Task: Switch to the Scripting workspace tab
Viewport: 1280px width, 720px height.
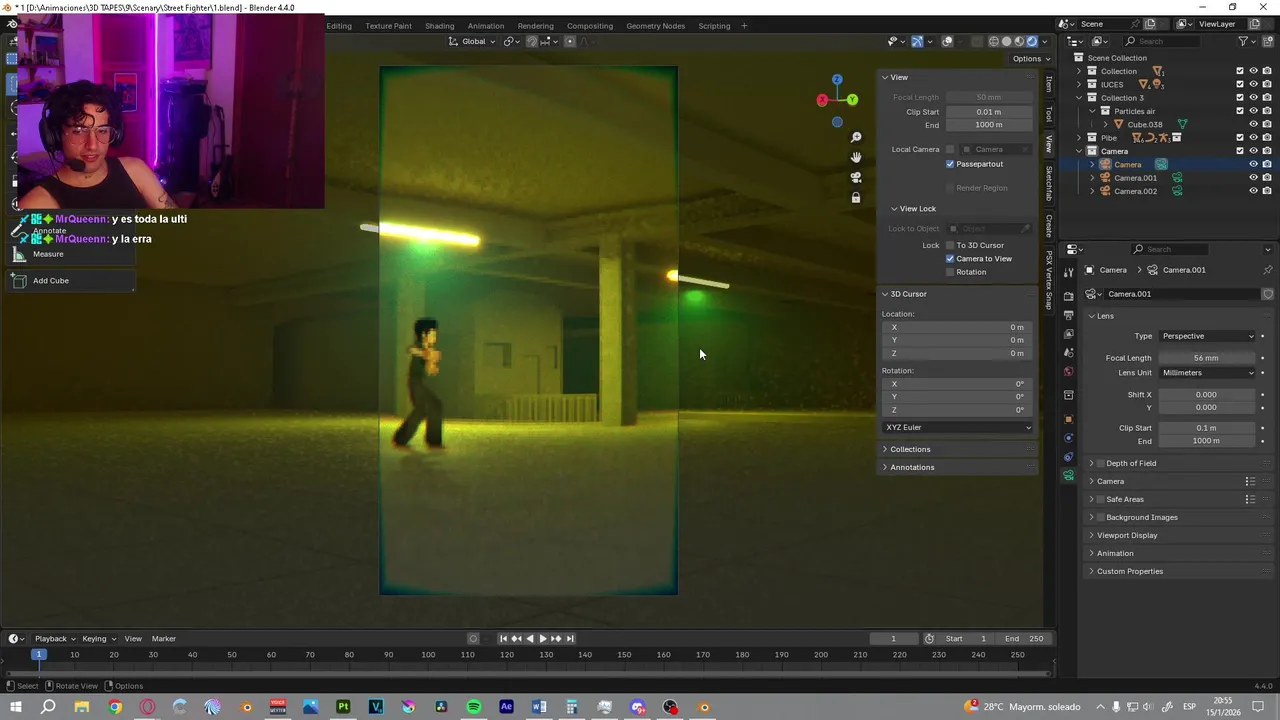Action: [714, 26]
